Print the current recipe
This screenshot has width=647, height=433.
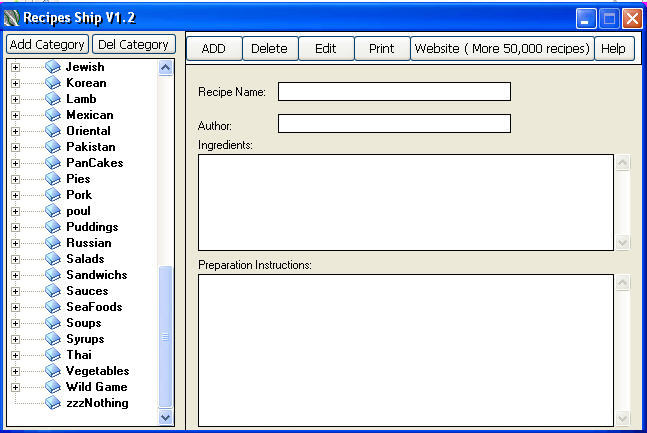[381, 49]
